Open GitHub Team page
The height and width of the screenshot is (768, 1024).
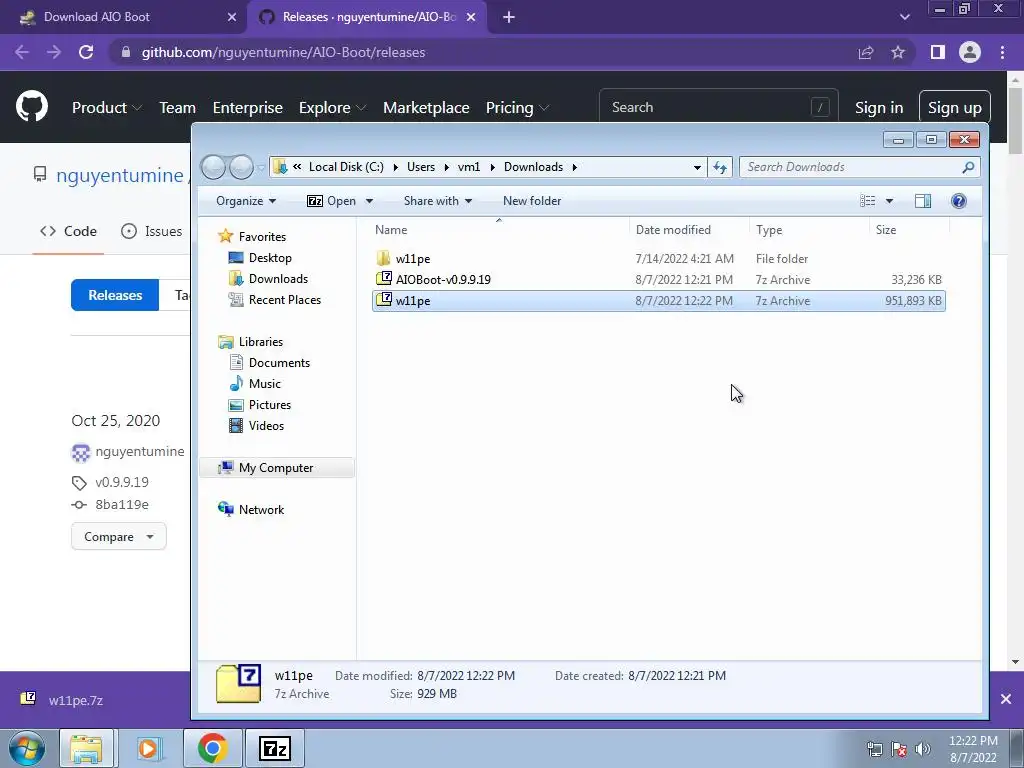click(178, 107)
